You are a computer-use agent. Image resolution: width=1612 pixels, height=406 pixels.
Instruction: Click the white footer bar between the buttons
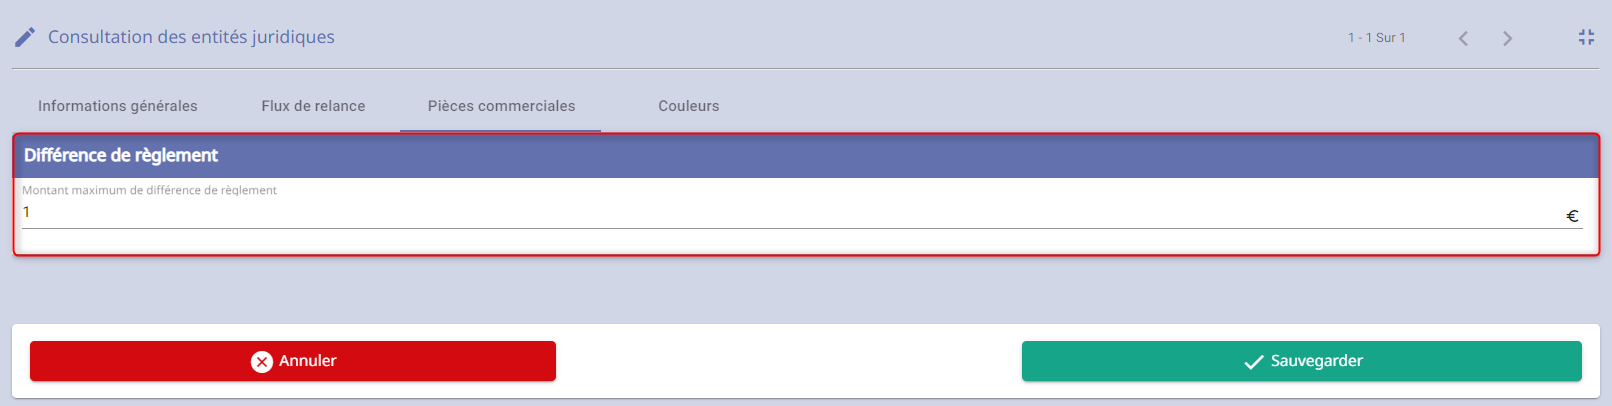pos(788,361)
